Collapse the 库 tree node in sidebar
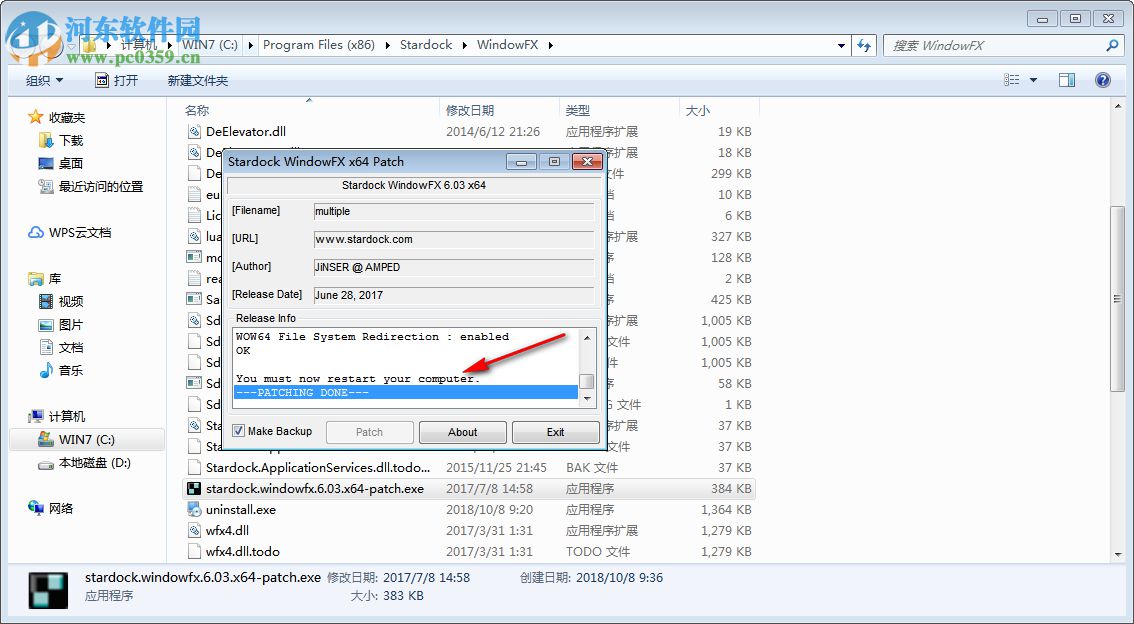Viewport: 1134px width, 624px height. tap(18, 278)
